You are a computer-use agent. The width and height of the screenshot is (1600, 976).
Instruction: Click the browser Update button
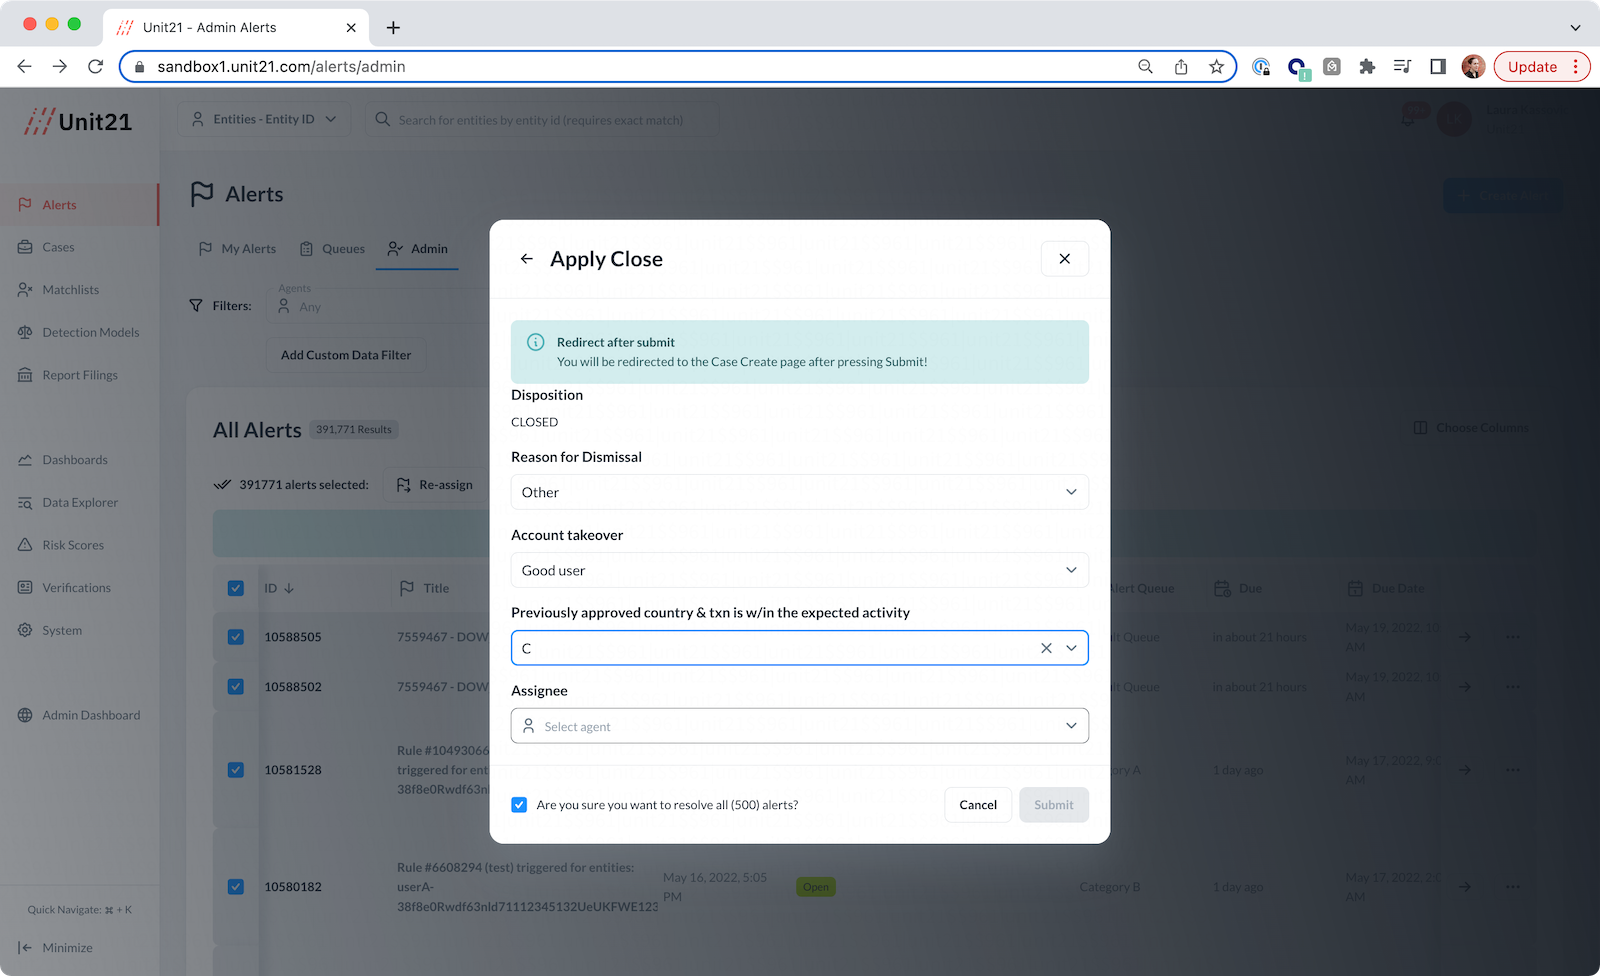tap(1542, 67)
